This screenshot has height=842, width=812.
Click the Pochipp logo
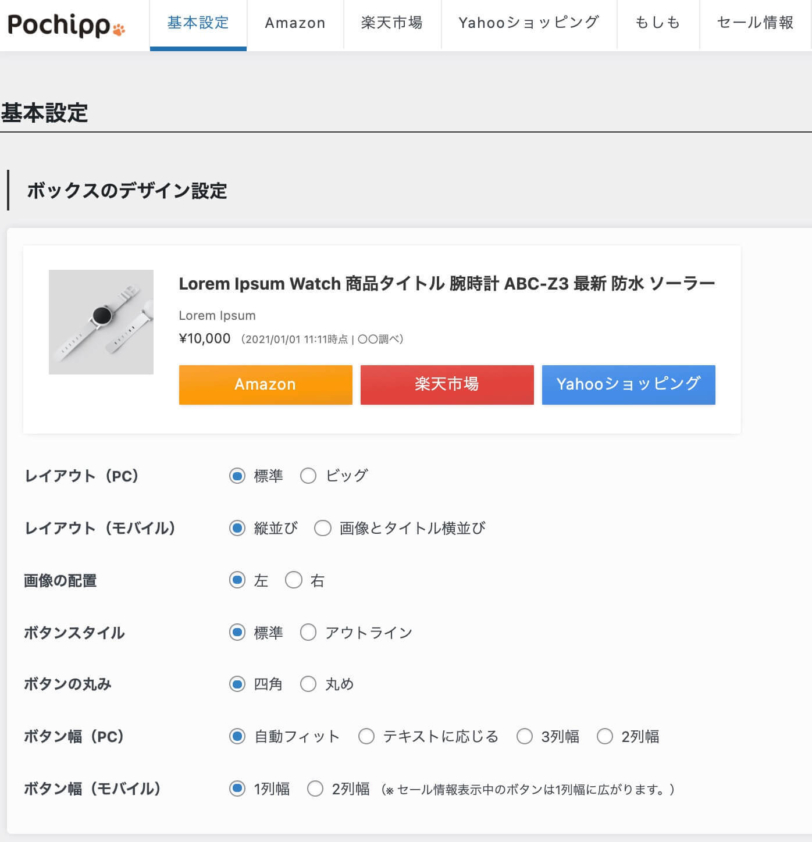click(67, 25)
